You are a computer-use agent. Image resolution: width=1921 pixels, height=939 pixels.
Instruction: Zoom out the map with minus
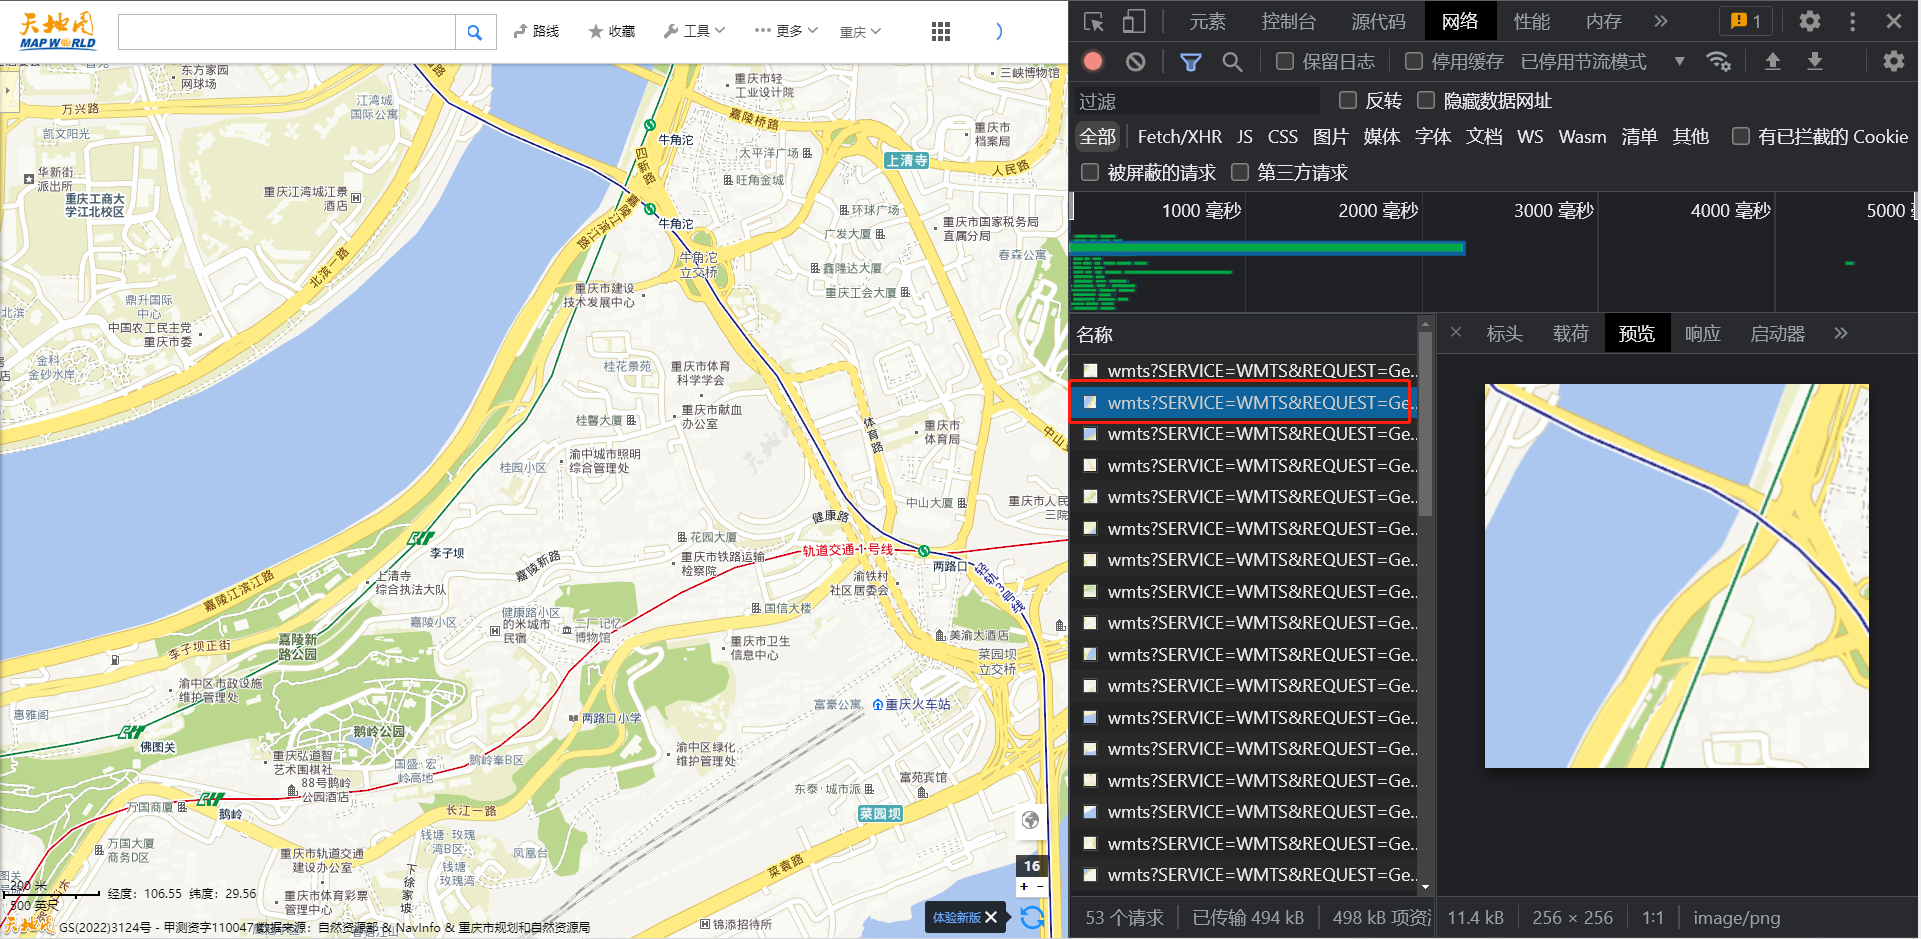[x=1040, y=886]
